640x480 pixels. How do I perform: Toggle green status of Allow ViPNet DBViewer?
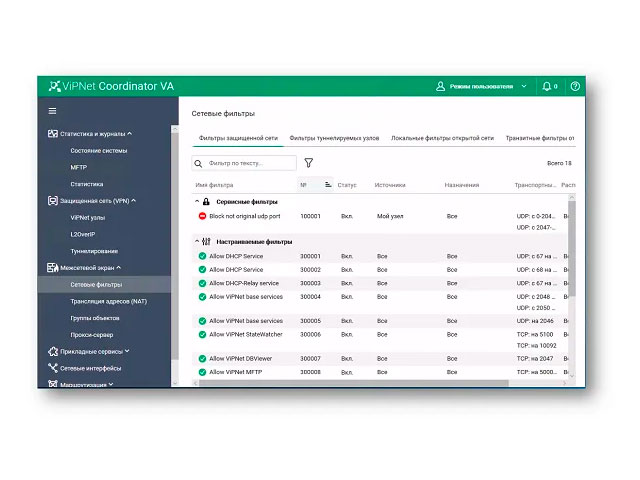(202, 358)
